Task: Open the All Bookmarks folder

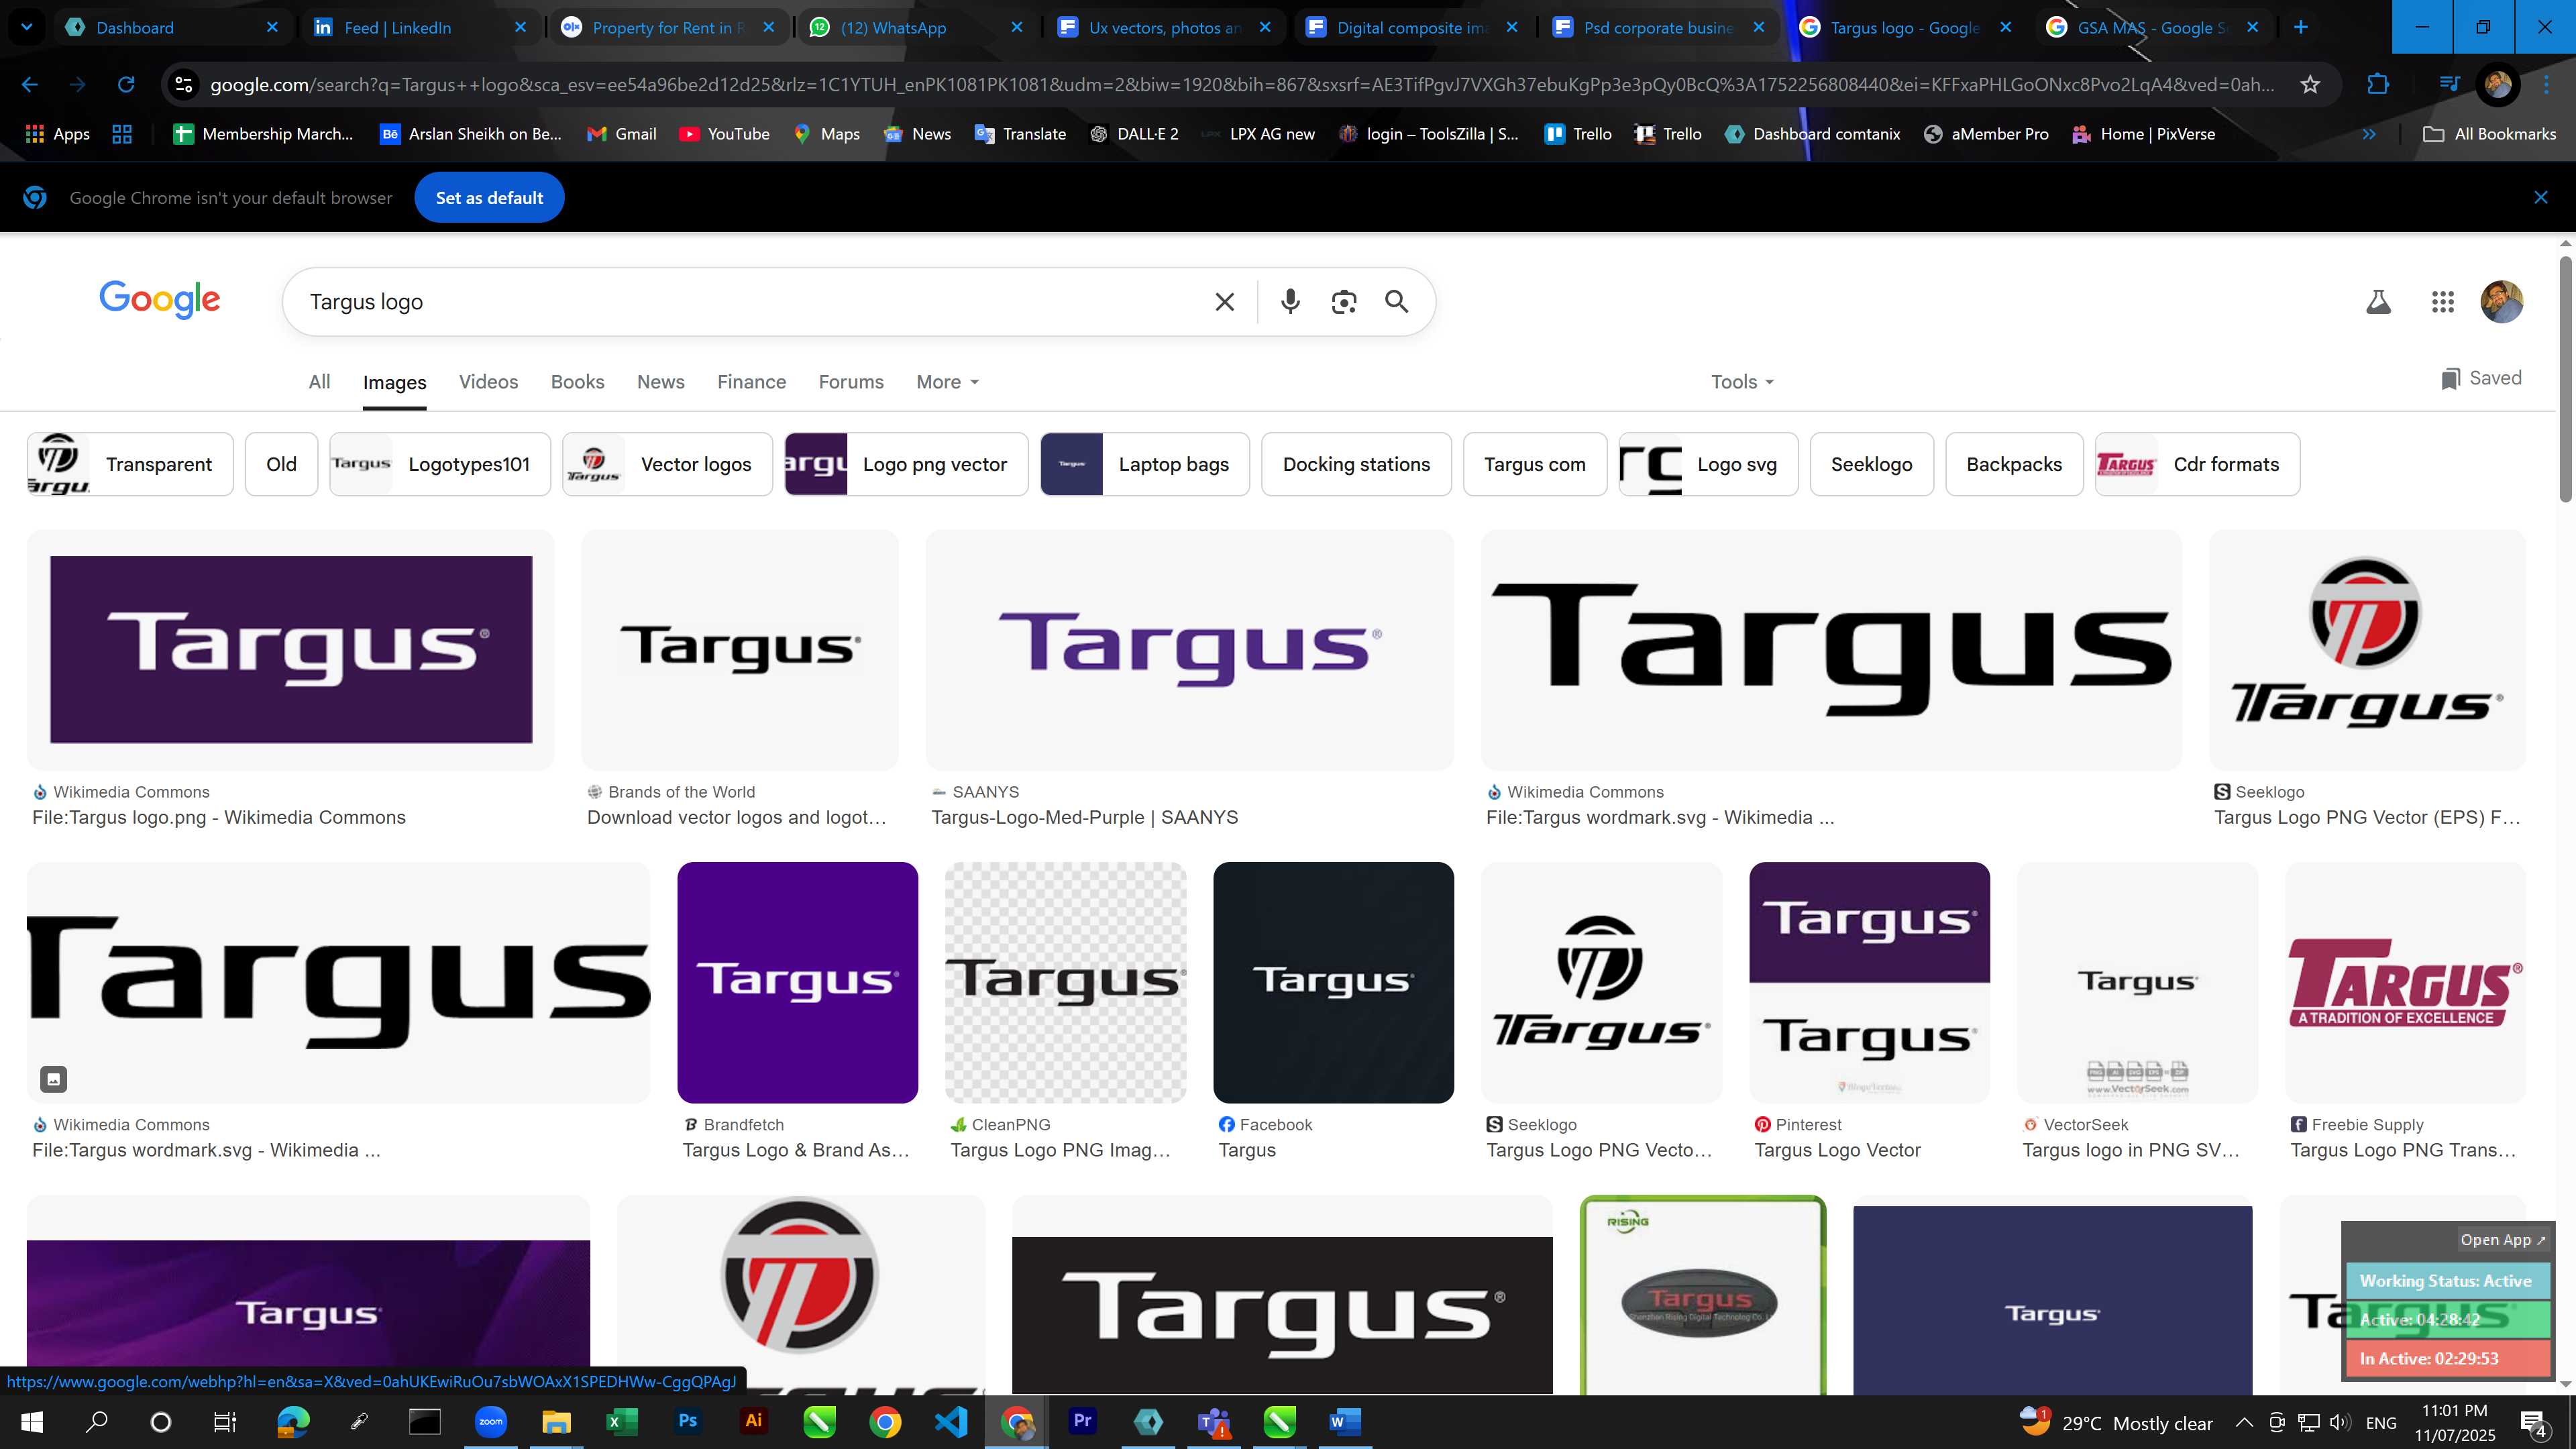Action: pos(2490,134)
